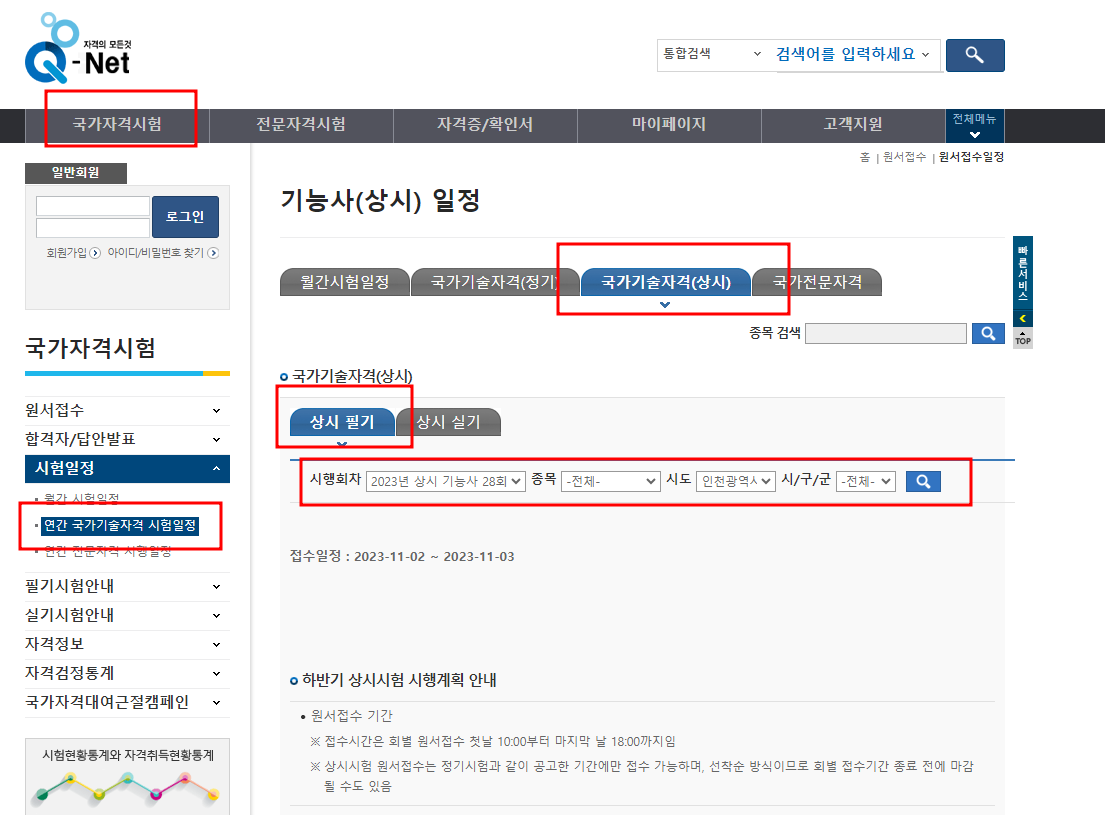Click the TOP button on the right edge
The image size is (1105, 815).
[1022, 339]
